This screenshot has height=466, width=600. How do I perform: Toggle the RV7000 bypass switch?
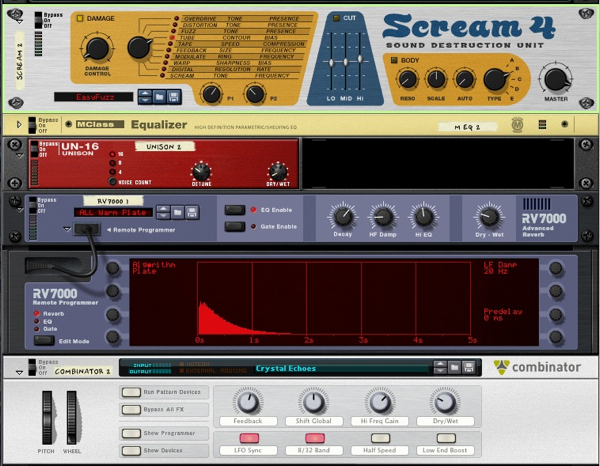[33, 205]
